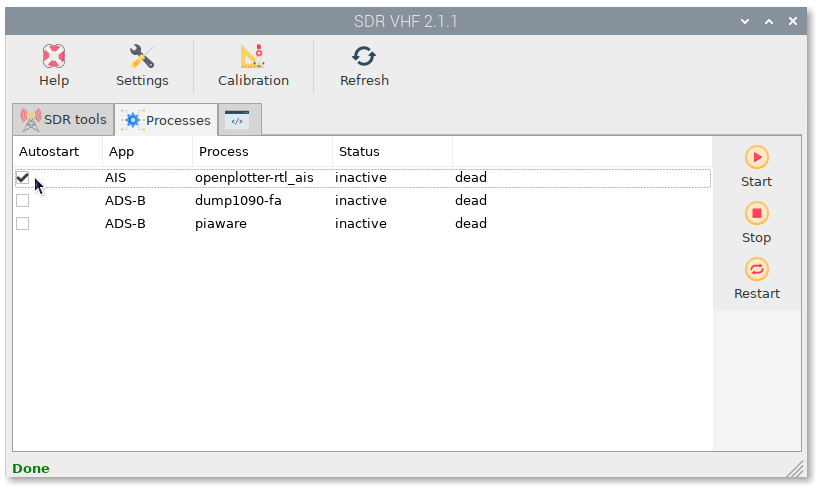Minimize the SDR VHF window

pos(745,21)
